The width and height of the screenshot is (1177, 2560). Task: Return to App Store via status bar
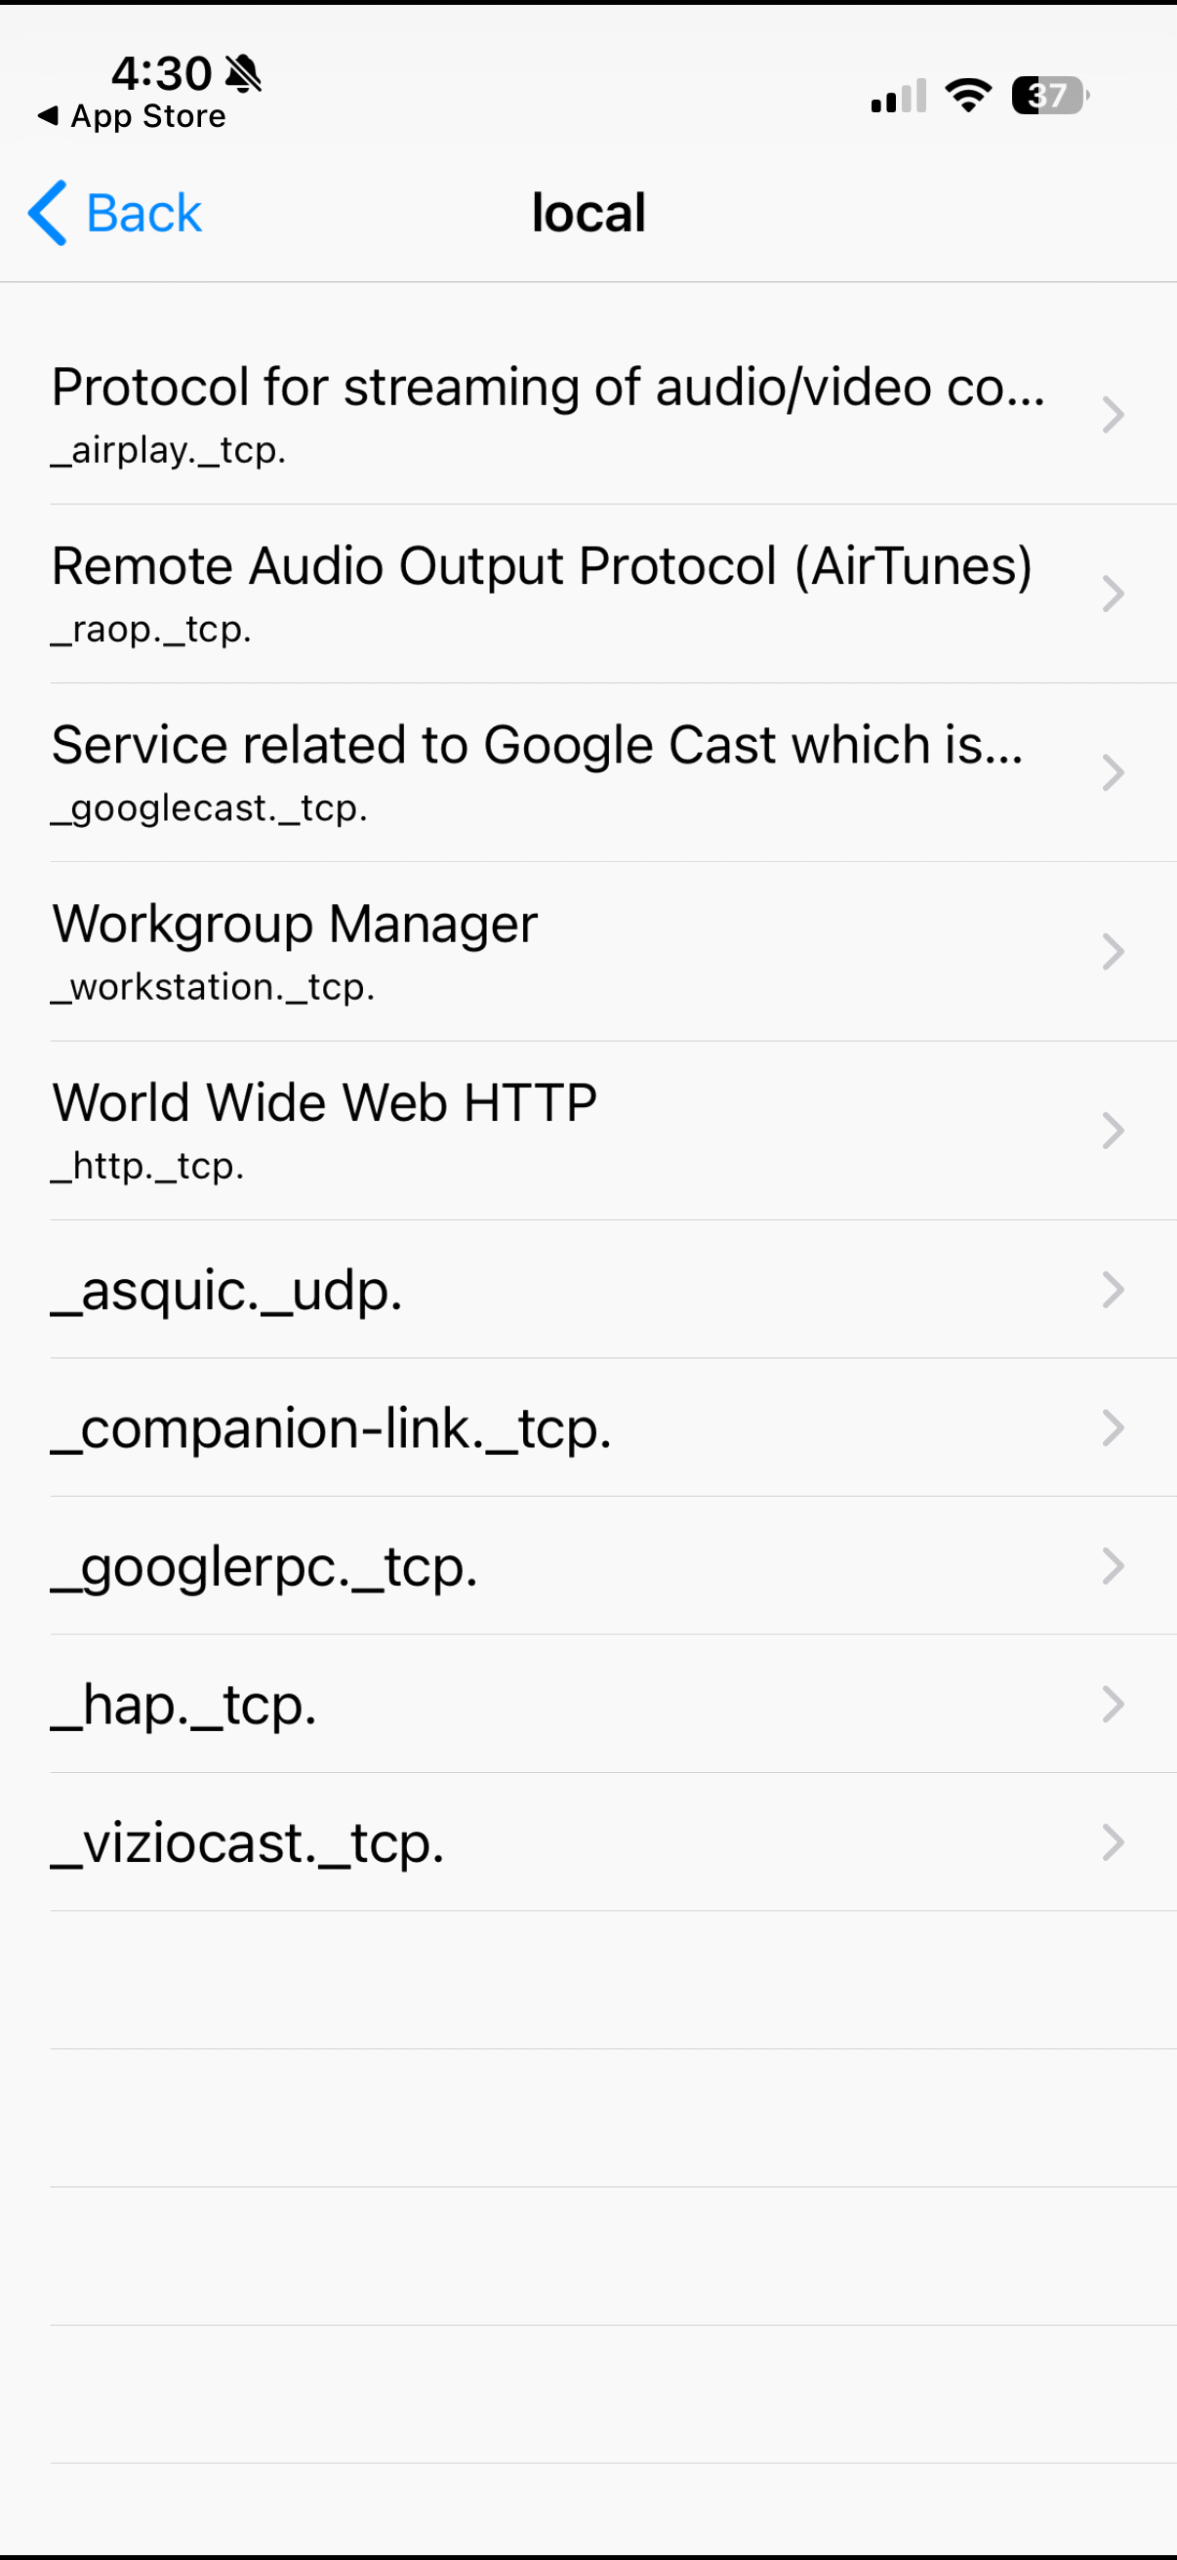(x=133, y=117)
